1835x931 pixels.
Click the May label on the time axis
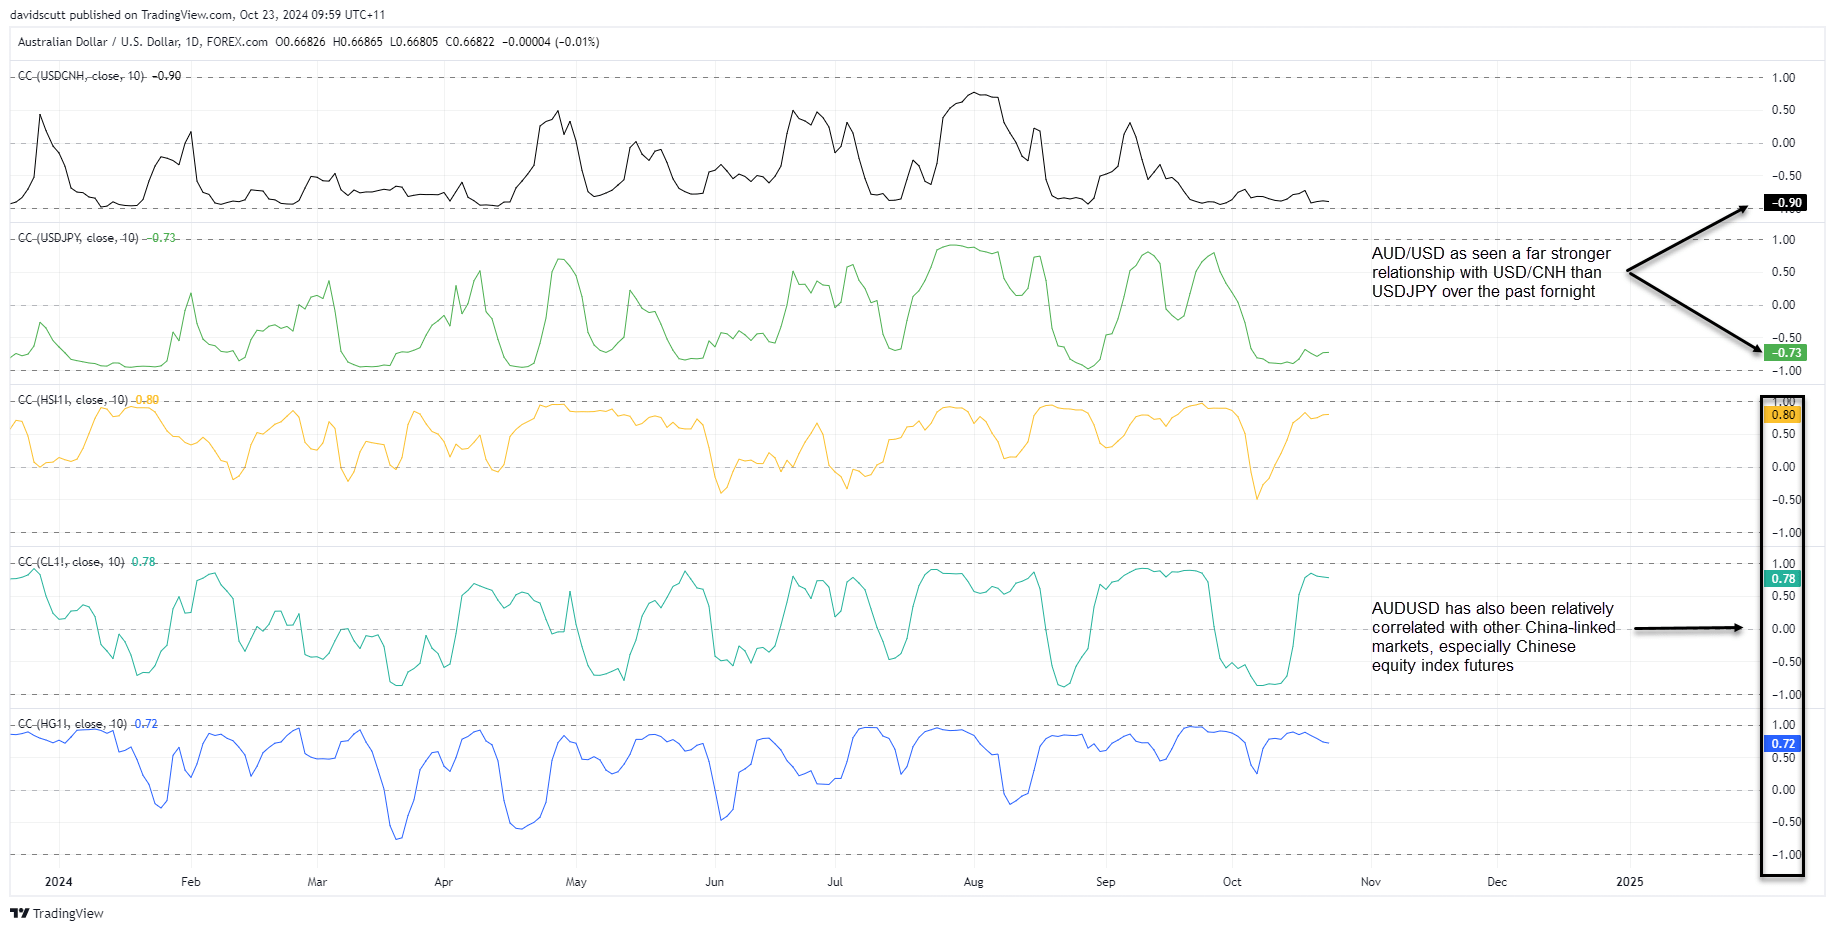576,882
